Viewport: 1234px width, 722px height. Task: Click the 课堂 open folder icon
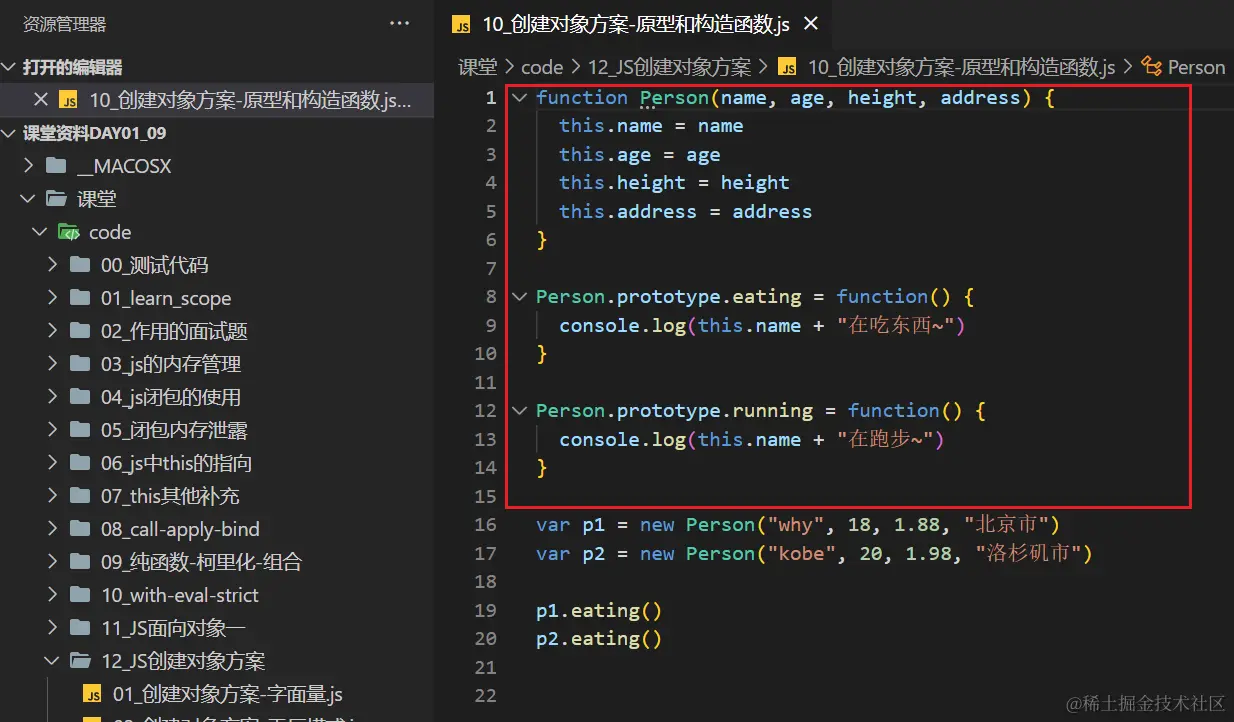pyautogui.click(x=58, y=199)
